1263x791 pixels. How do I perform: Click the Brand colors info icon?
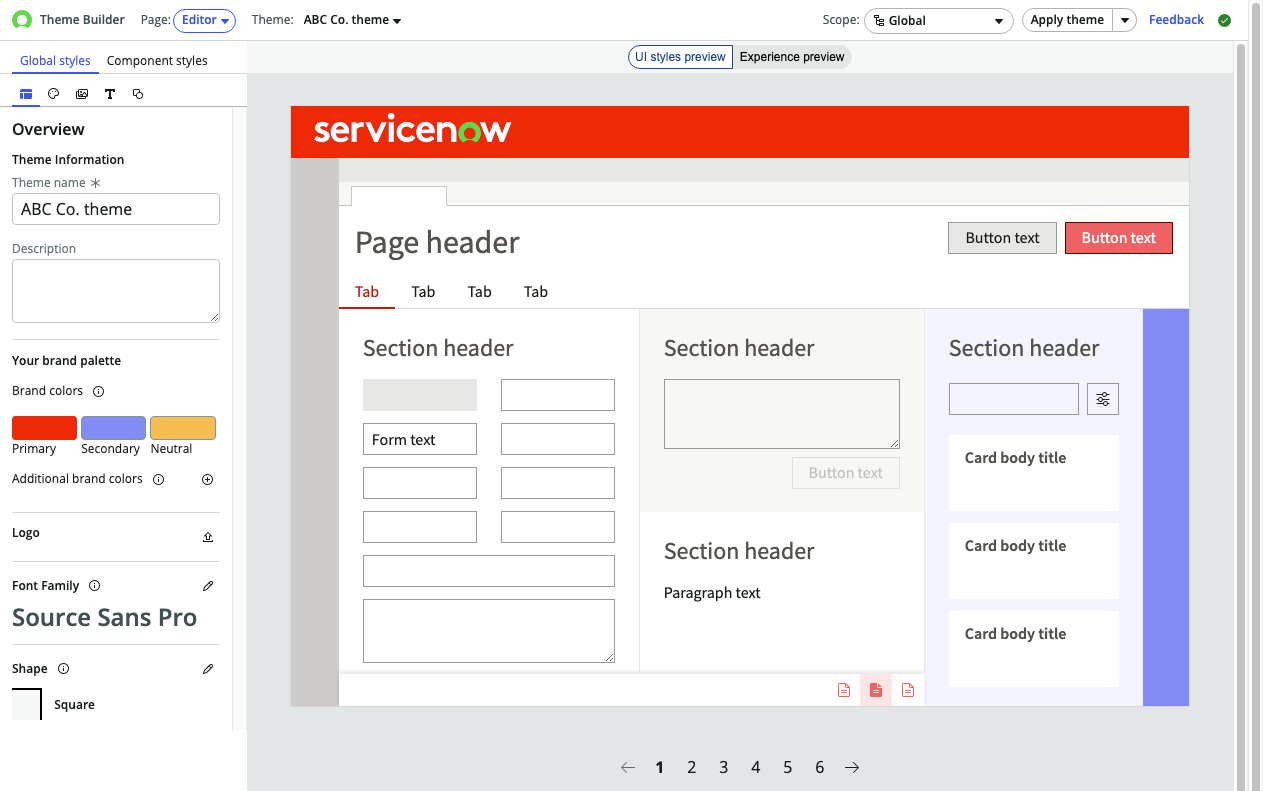(x=98, y=392)
